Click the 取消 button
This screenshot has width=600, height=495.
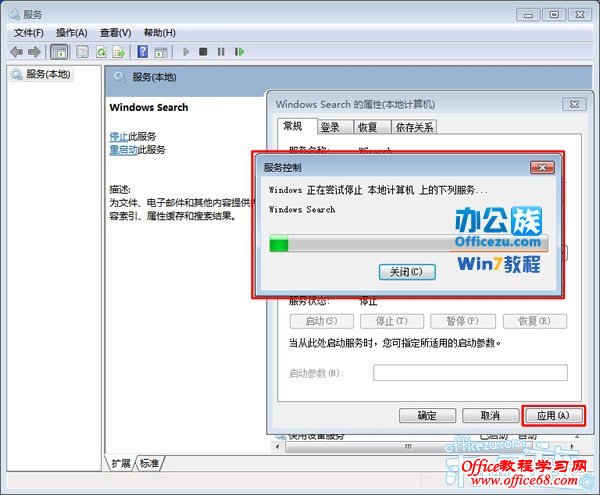[x=491, y=415]
